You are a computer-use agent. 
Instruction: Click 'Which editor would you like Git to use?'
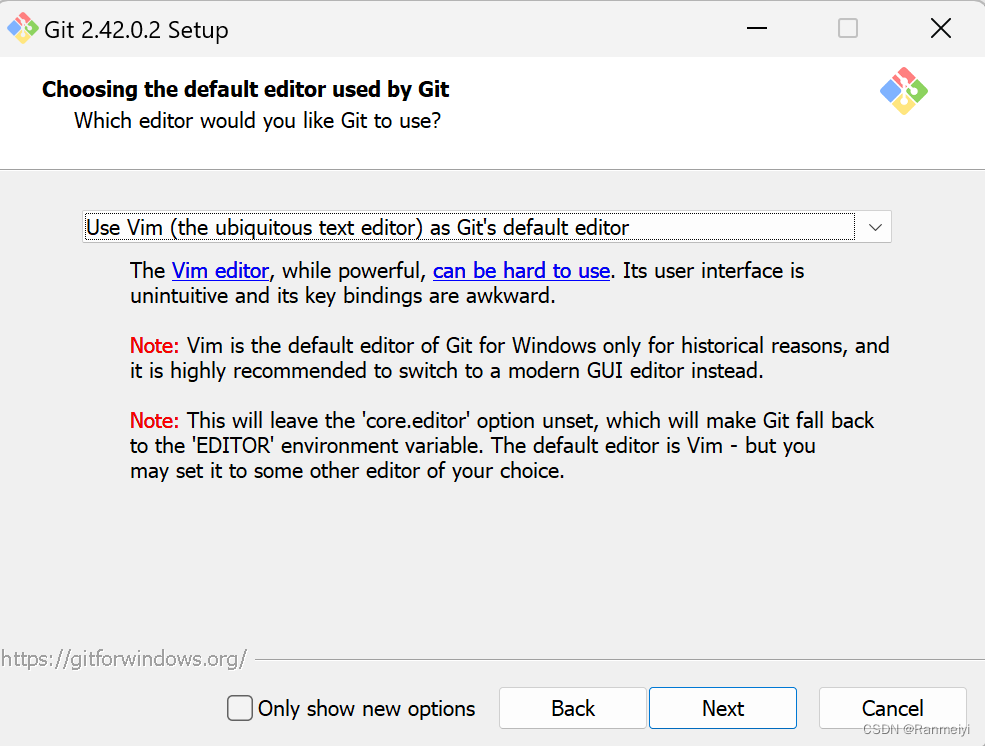tap(258, 121)
